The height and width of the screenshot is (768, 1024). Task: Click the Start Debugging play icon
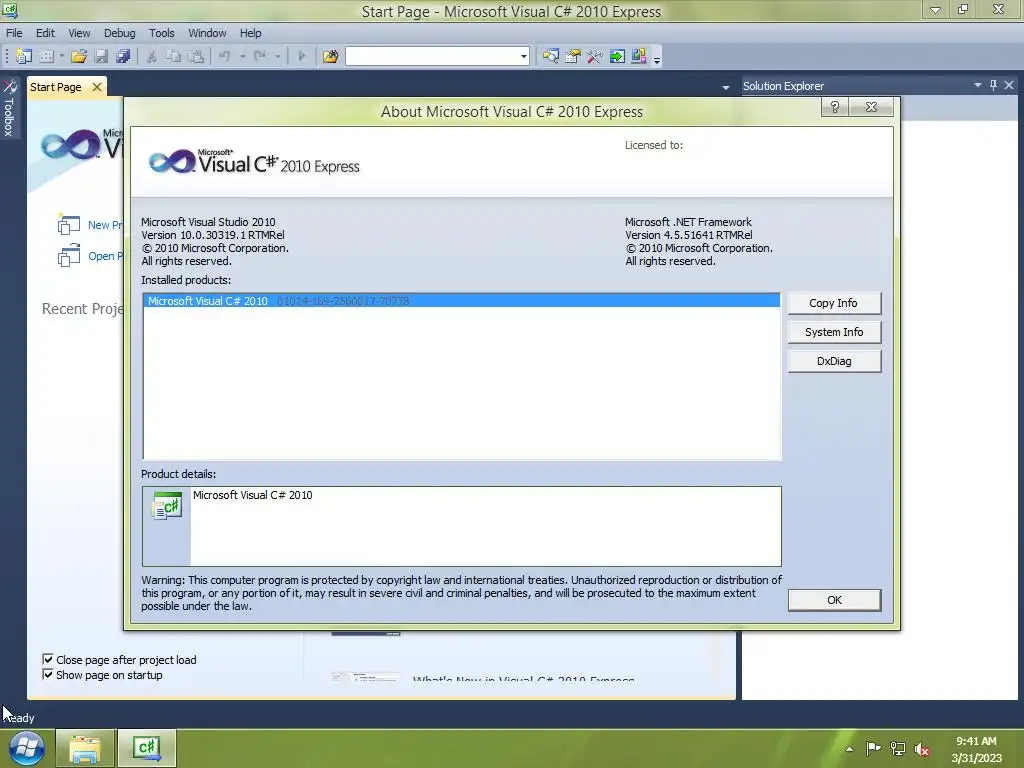[x=301, y=56]
